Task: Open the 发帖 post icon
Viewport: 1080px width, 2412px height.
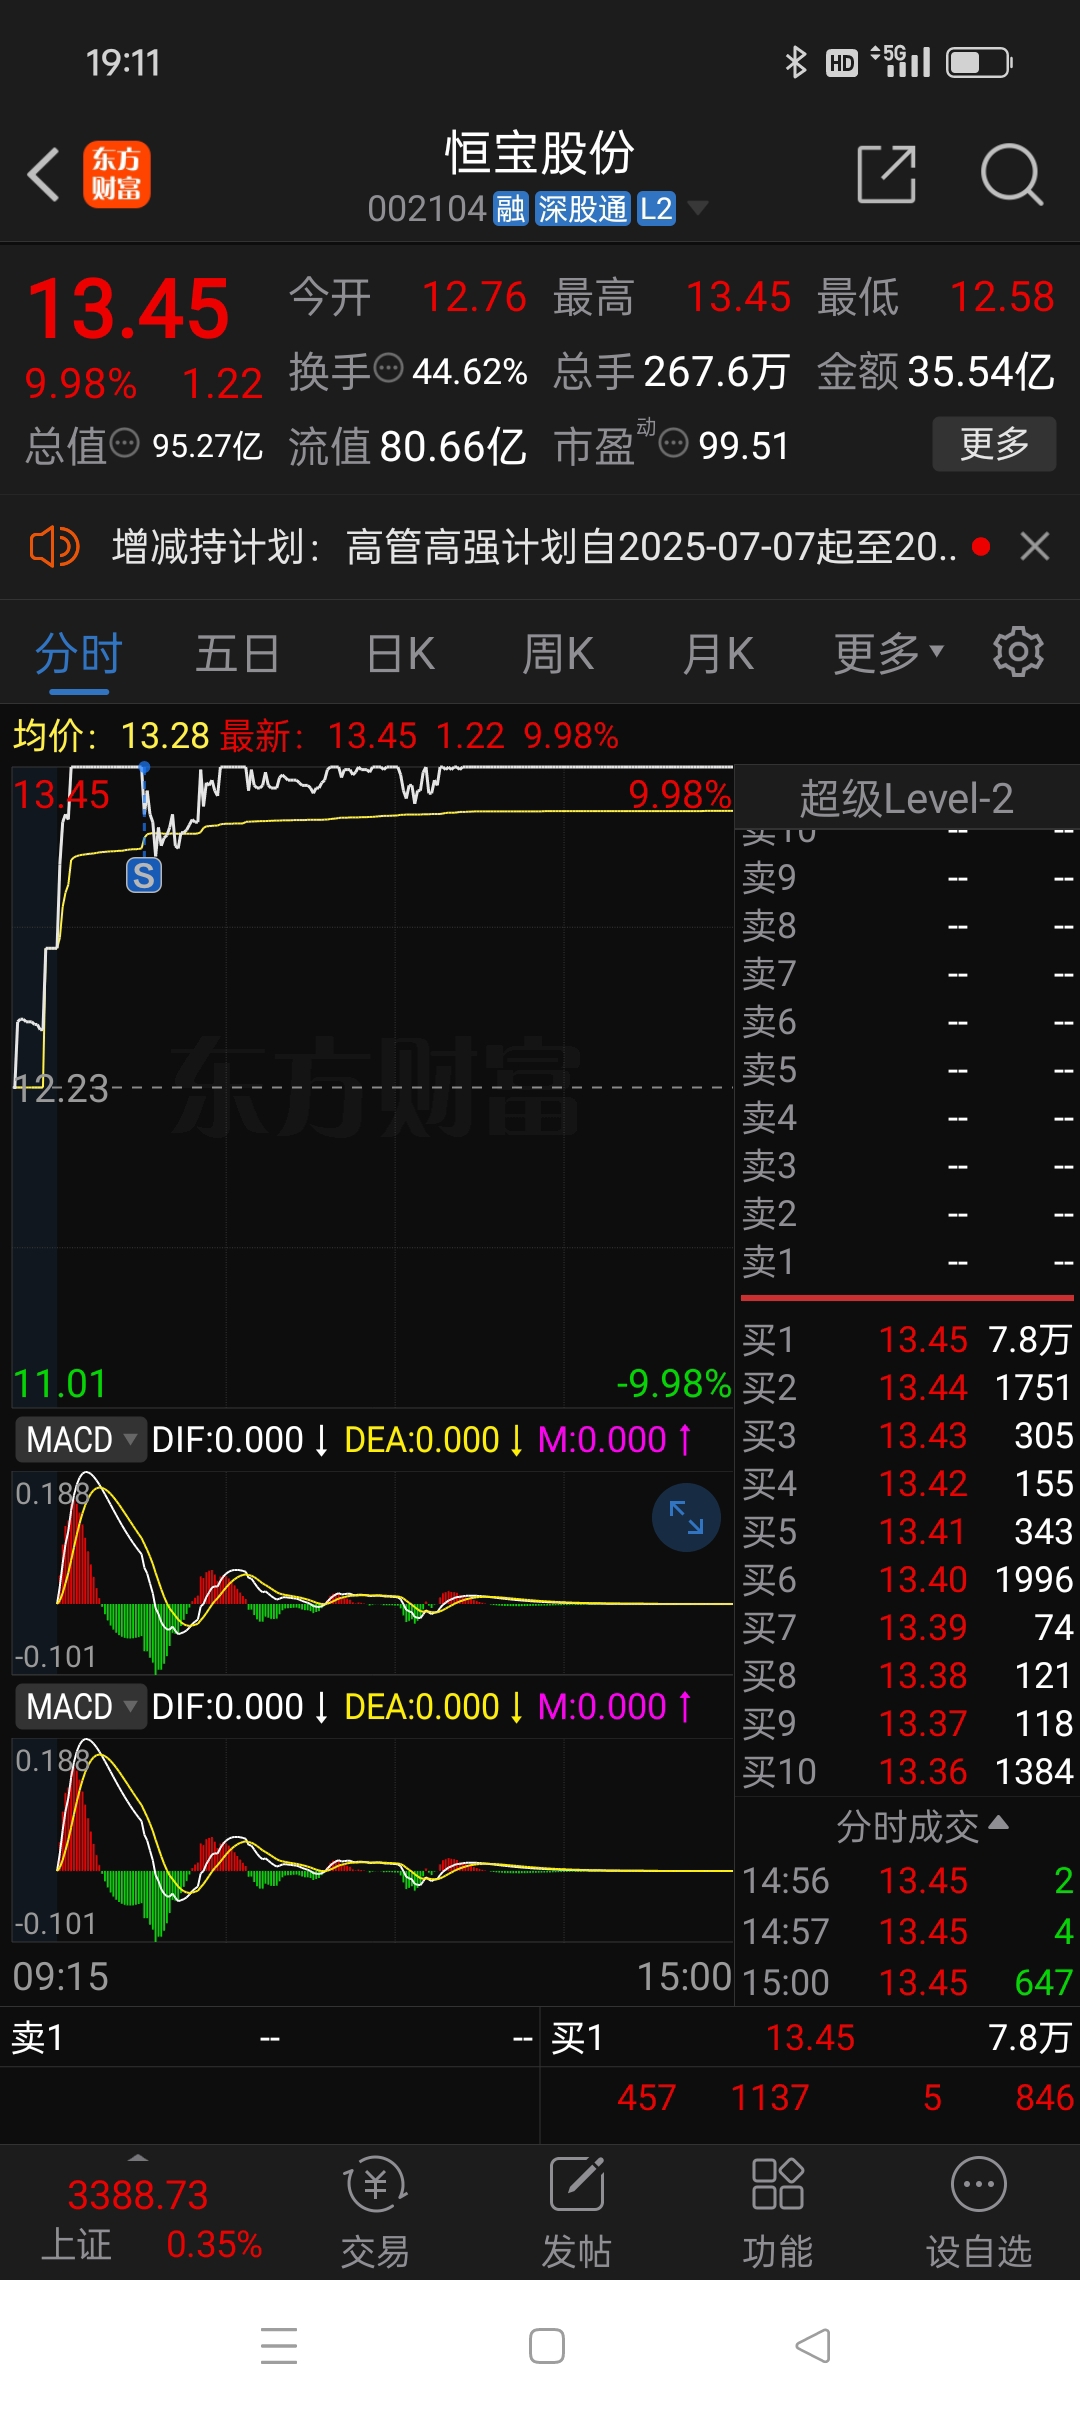Action: tap(577, 2212)
